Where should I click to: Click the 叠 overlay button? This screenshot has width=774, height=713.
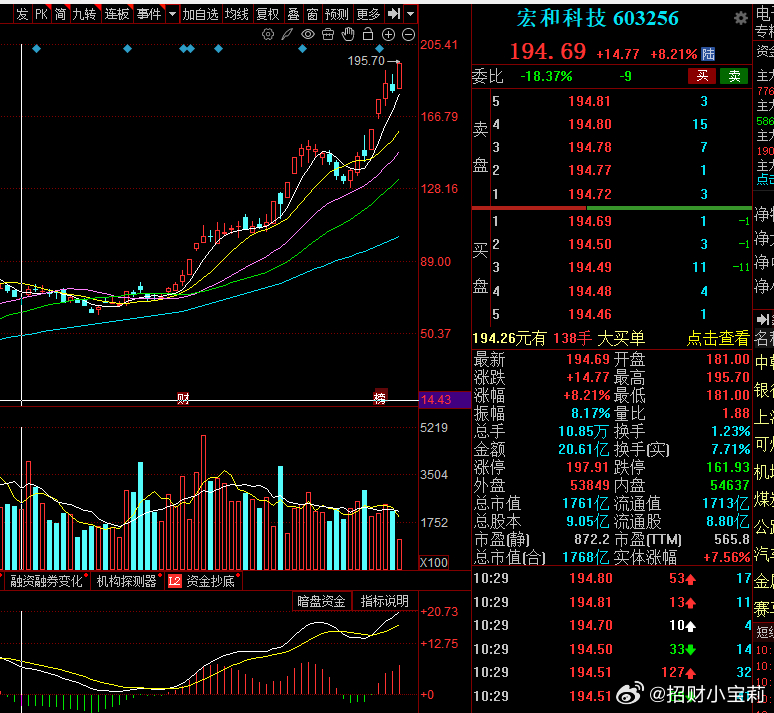click(294, 14)
